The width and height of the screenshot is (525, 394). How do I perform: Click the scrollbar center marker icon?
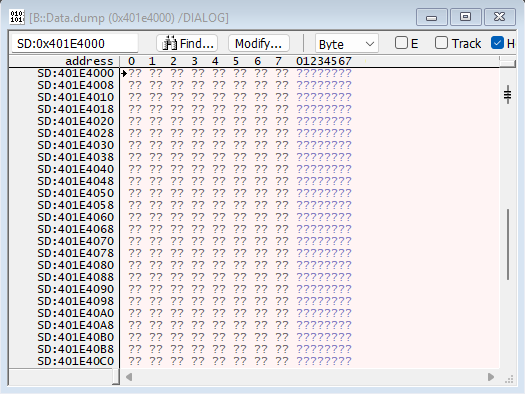(x=508, y=94)
